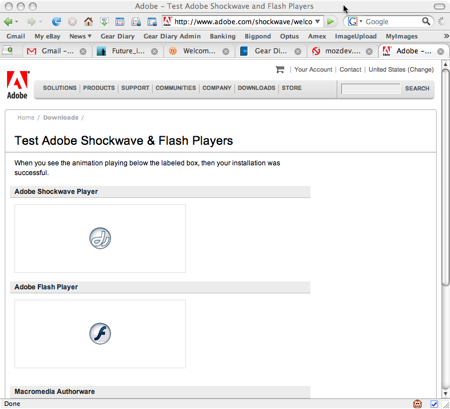Reload the page with the blue refresh icon
Screen dimensions: 450x409
point(56,22)
